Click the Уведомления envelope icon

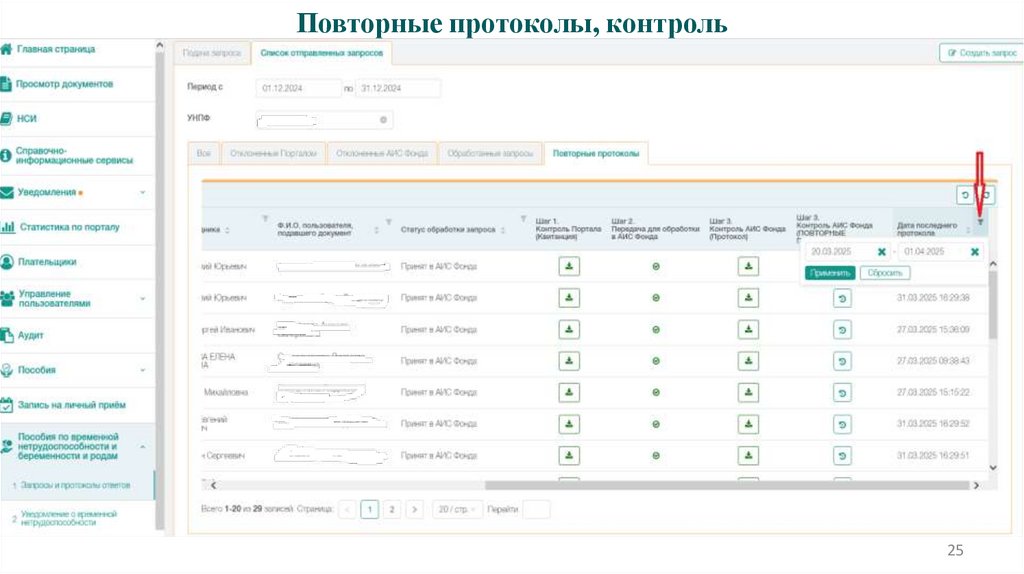pyautogui.click(x=7, y=193)
